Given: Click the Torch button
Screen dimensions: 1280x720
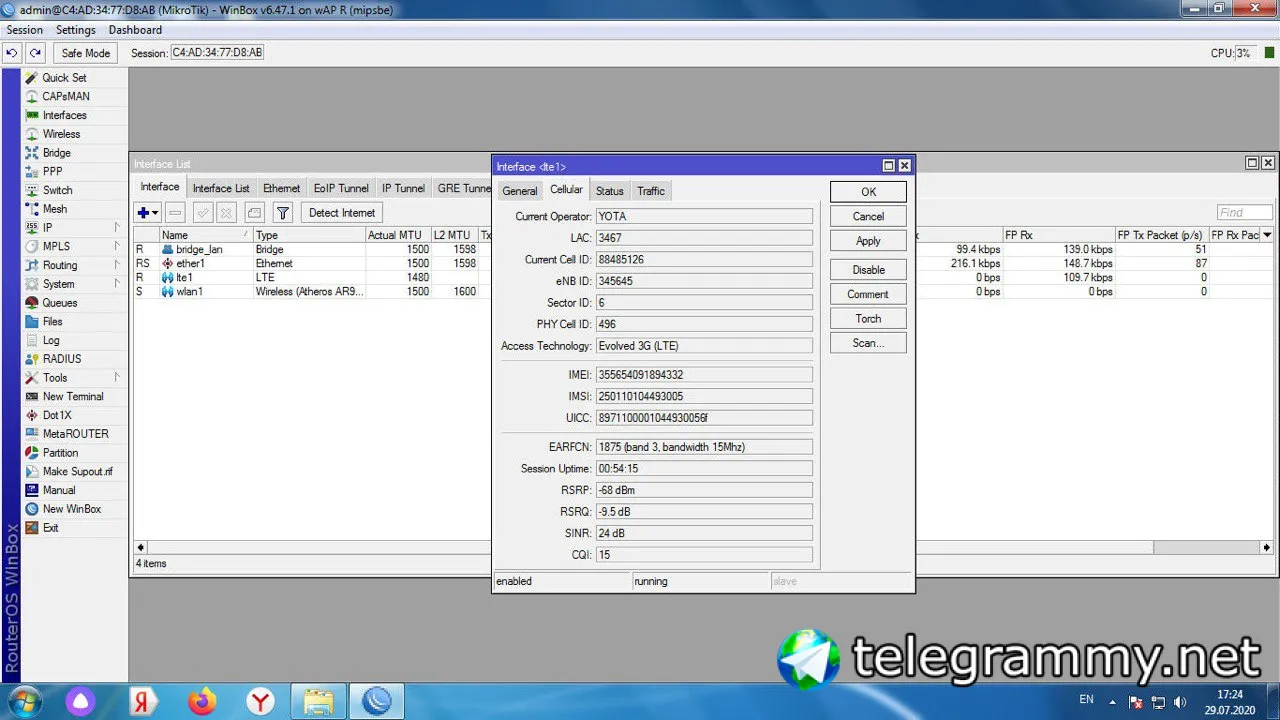Looking at the screenshot, I should click(868, 319).
